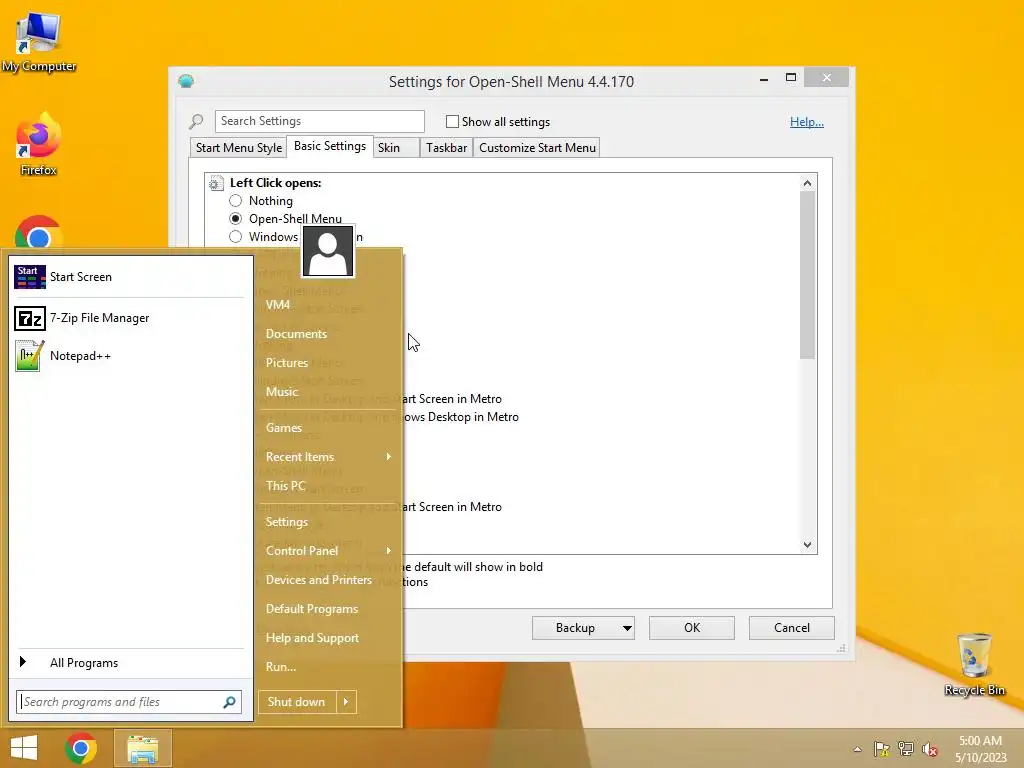1024x768 pixels.
Task: Open This PC from start menu
Action: coord(285,486)
